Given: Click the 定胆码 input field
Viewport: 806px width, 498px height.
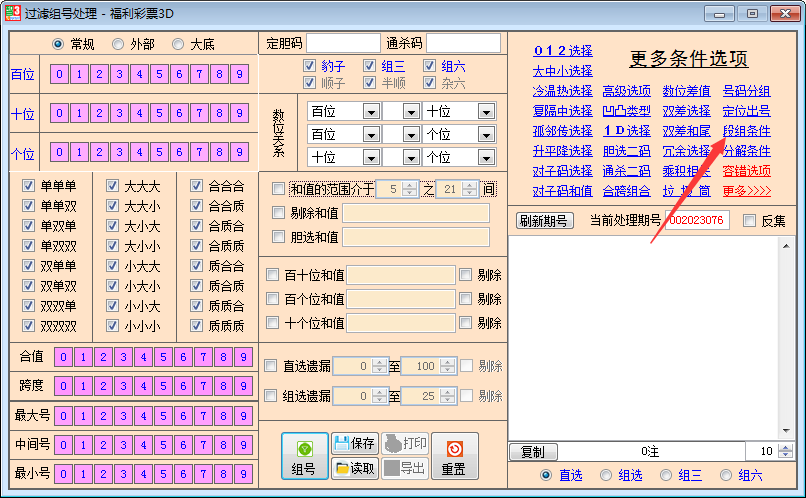Looking at the screenshot, I should click(x=343, y=43).
